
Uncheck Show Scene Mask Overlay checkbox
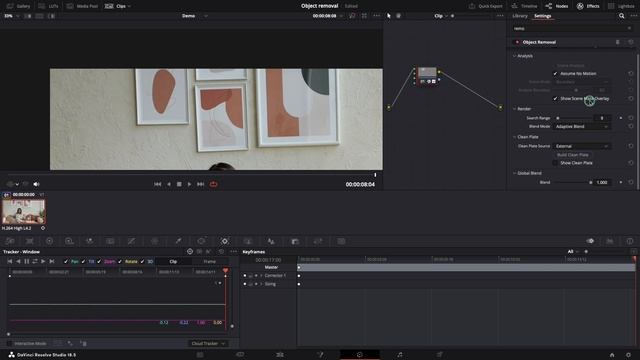click(555, 98)
